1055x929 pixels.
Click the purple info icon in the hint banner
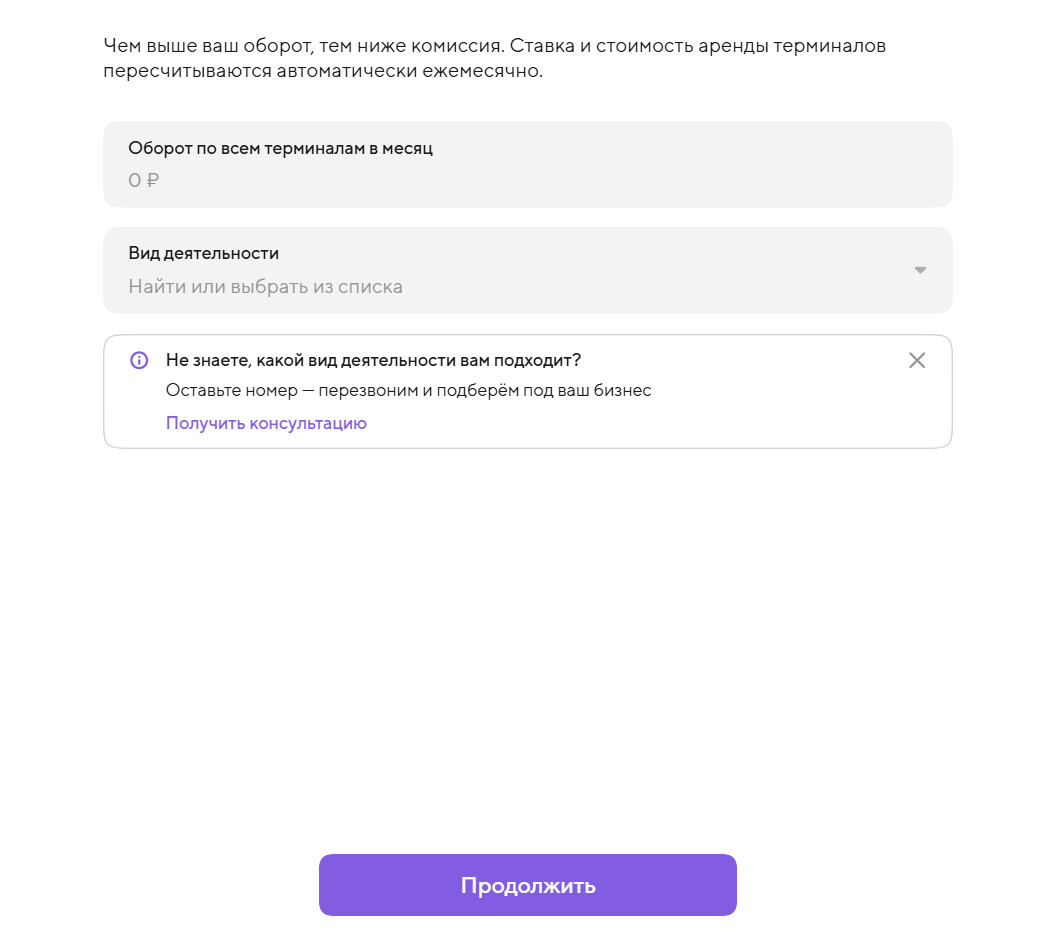tap(139, 361)
